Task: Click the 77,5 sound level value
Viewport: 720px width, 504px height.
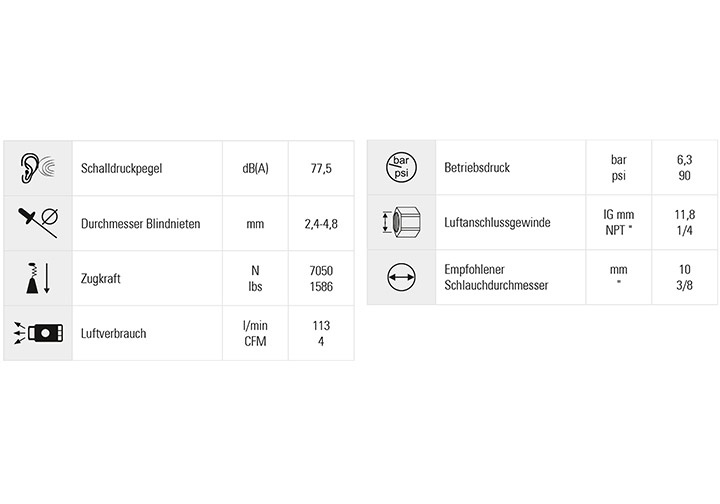Action: tap(321, 168)
